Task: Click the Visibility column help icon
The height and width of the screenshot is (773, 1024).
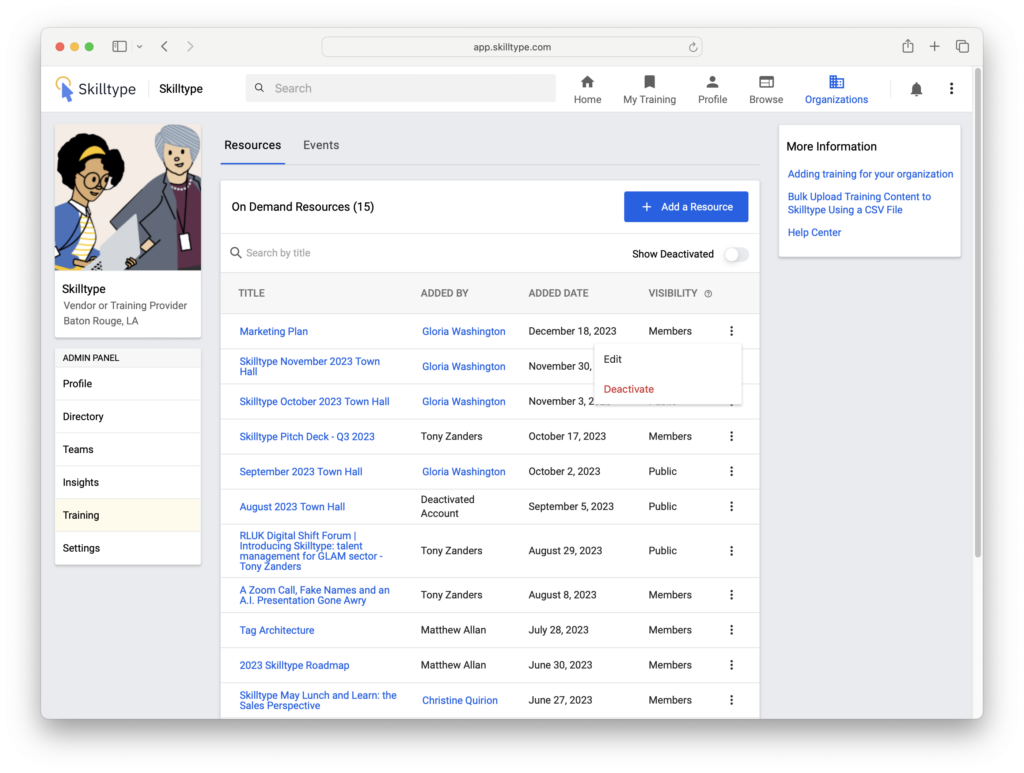Action: coord(708,294)
